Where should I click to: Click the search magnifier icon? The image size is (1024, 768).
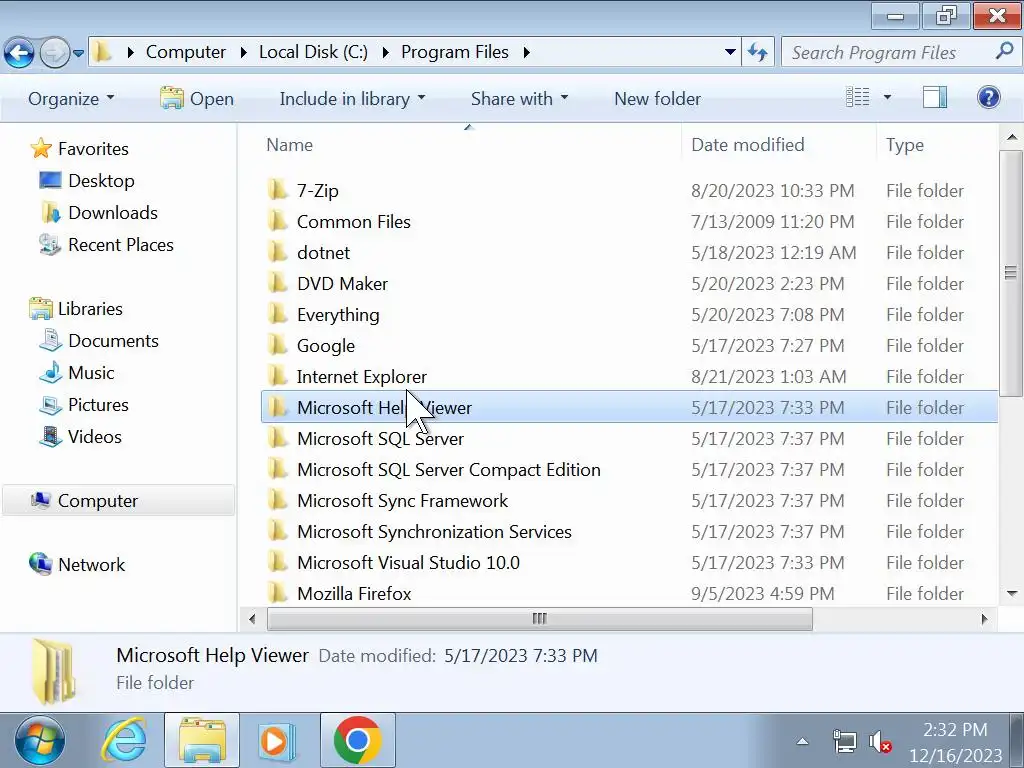(x=1004, y=51)
